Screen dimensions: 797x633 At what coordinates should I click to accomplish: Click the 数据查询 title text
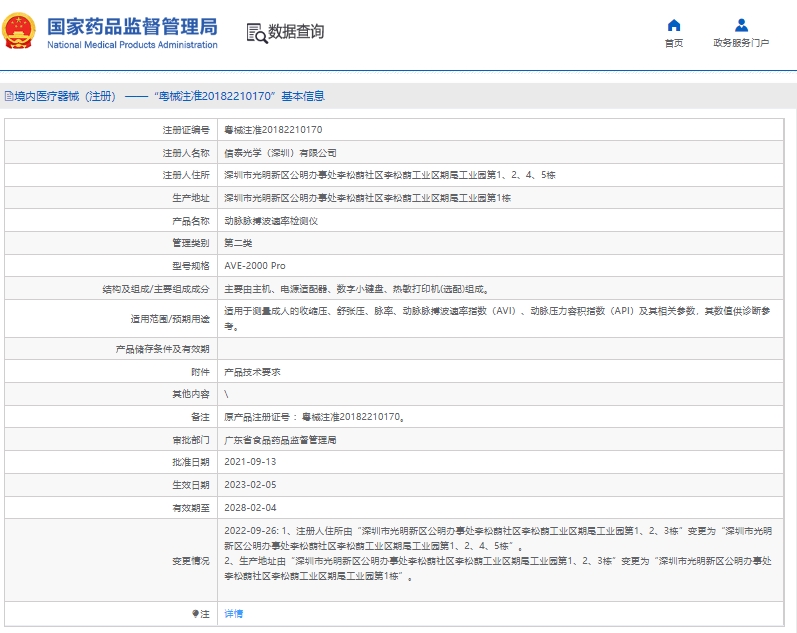pos(296,32)
